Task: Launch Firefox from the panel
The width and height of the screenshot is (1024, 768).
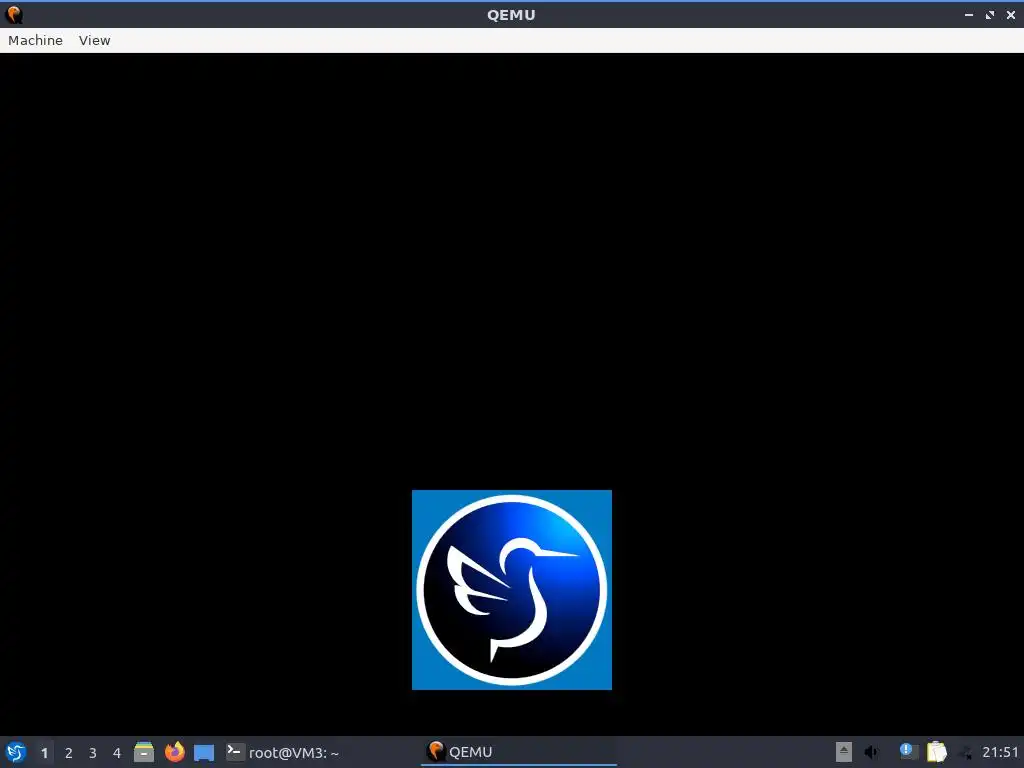Action: click(174, 752)
